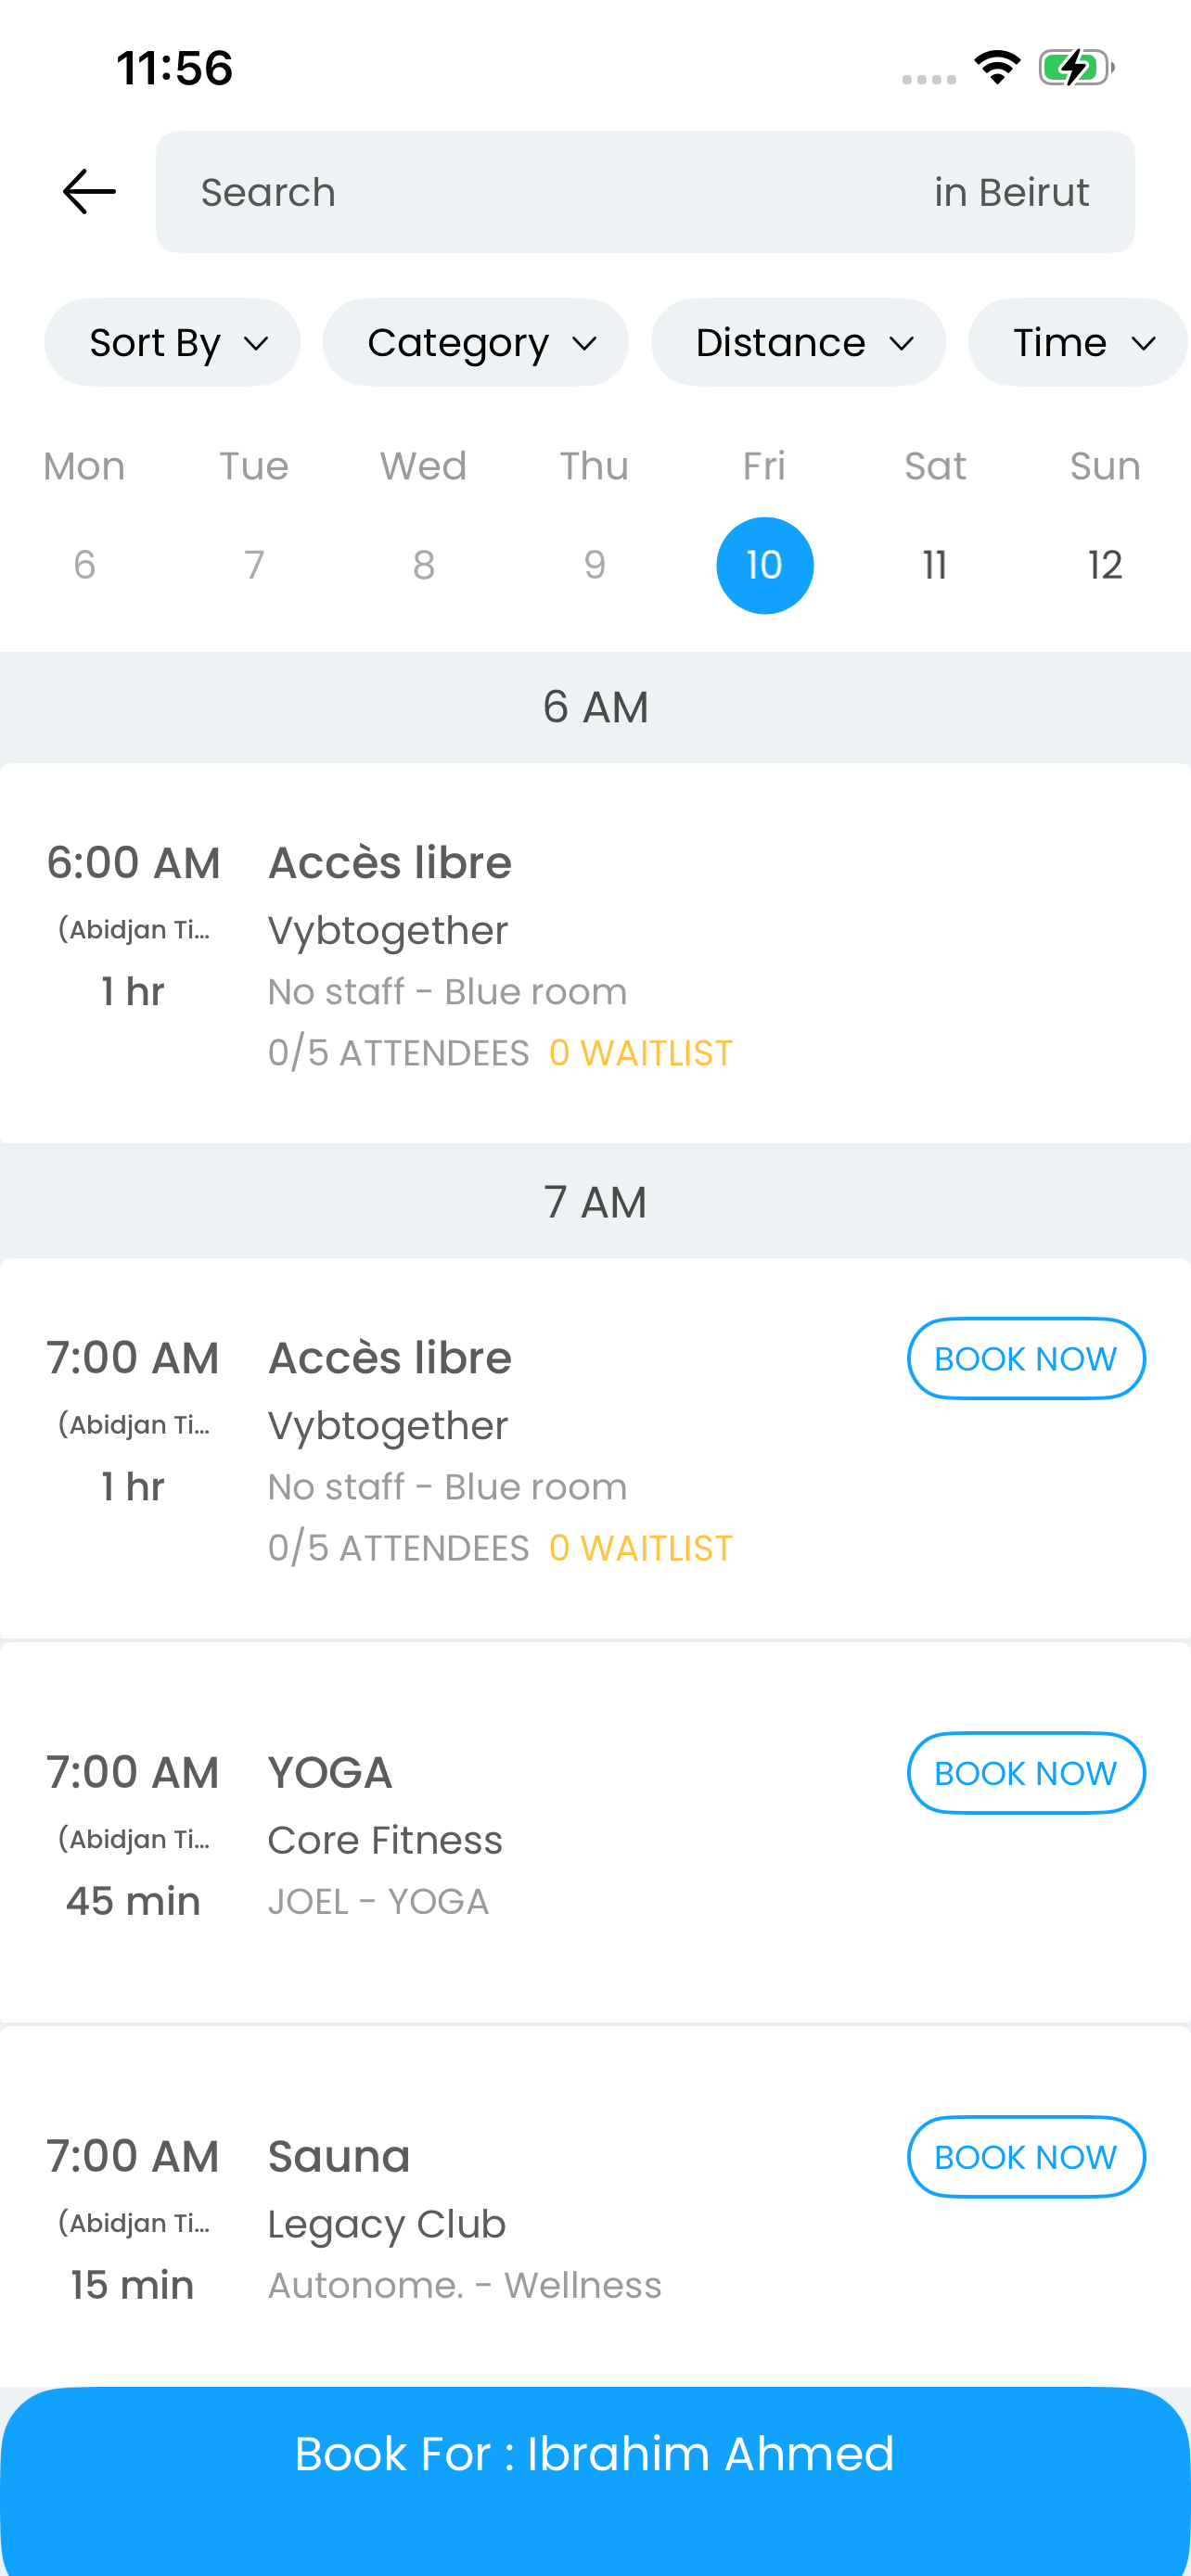Select Sunday 12 in calendar

click(1105, 565)
